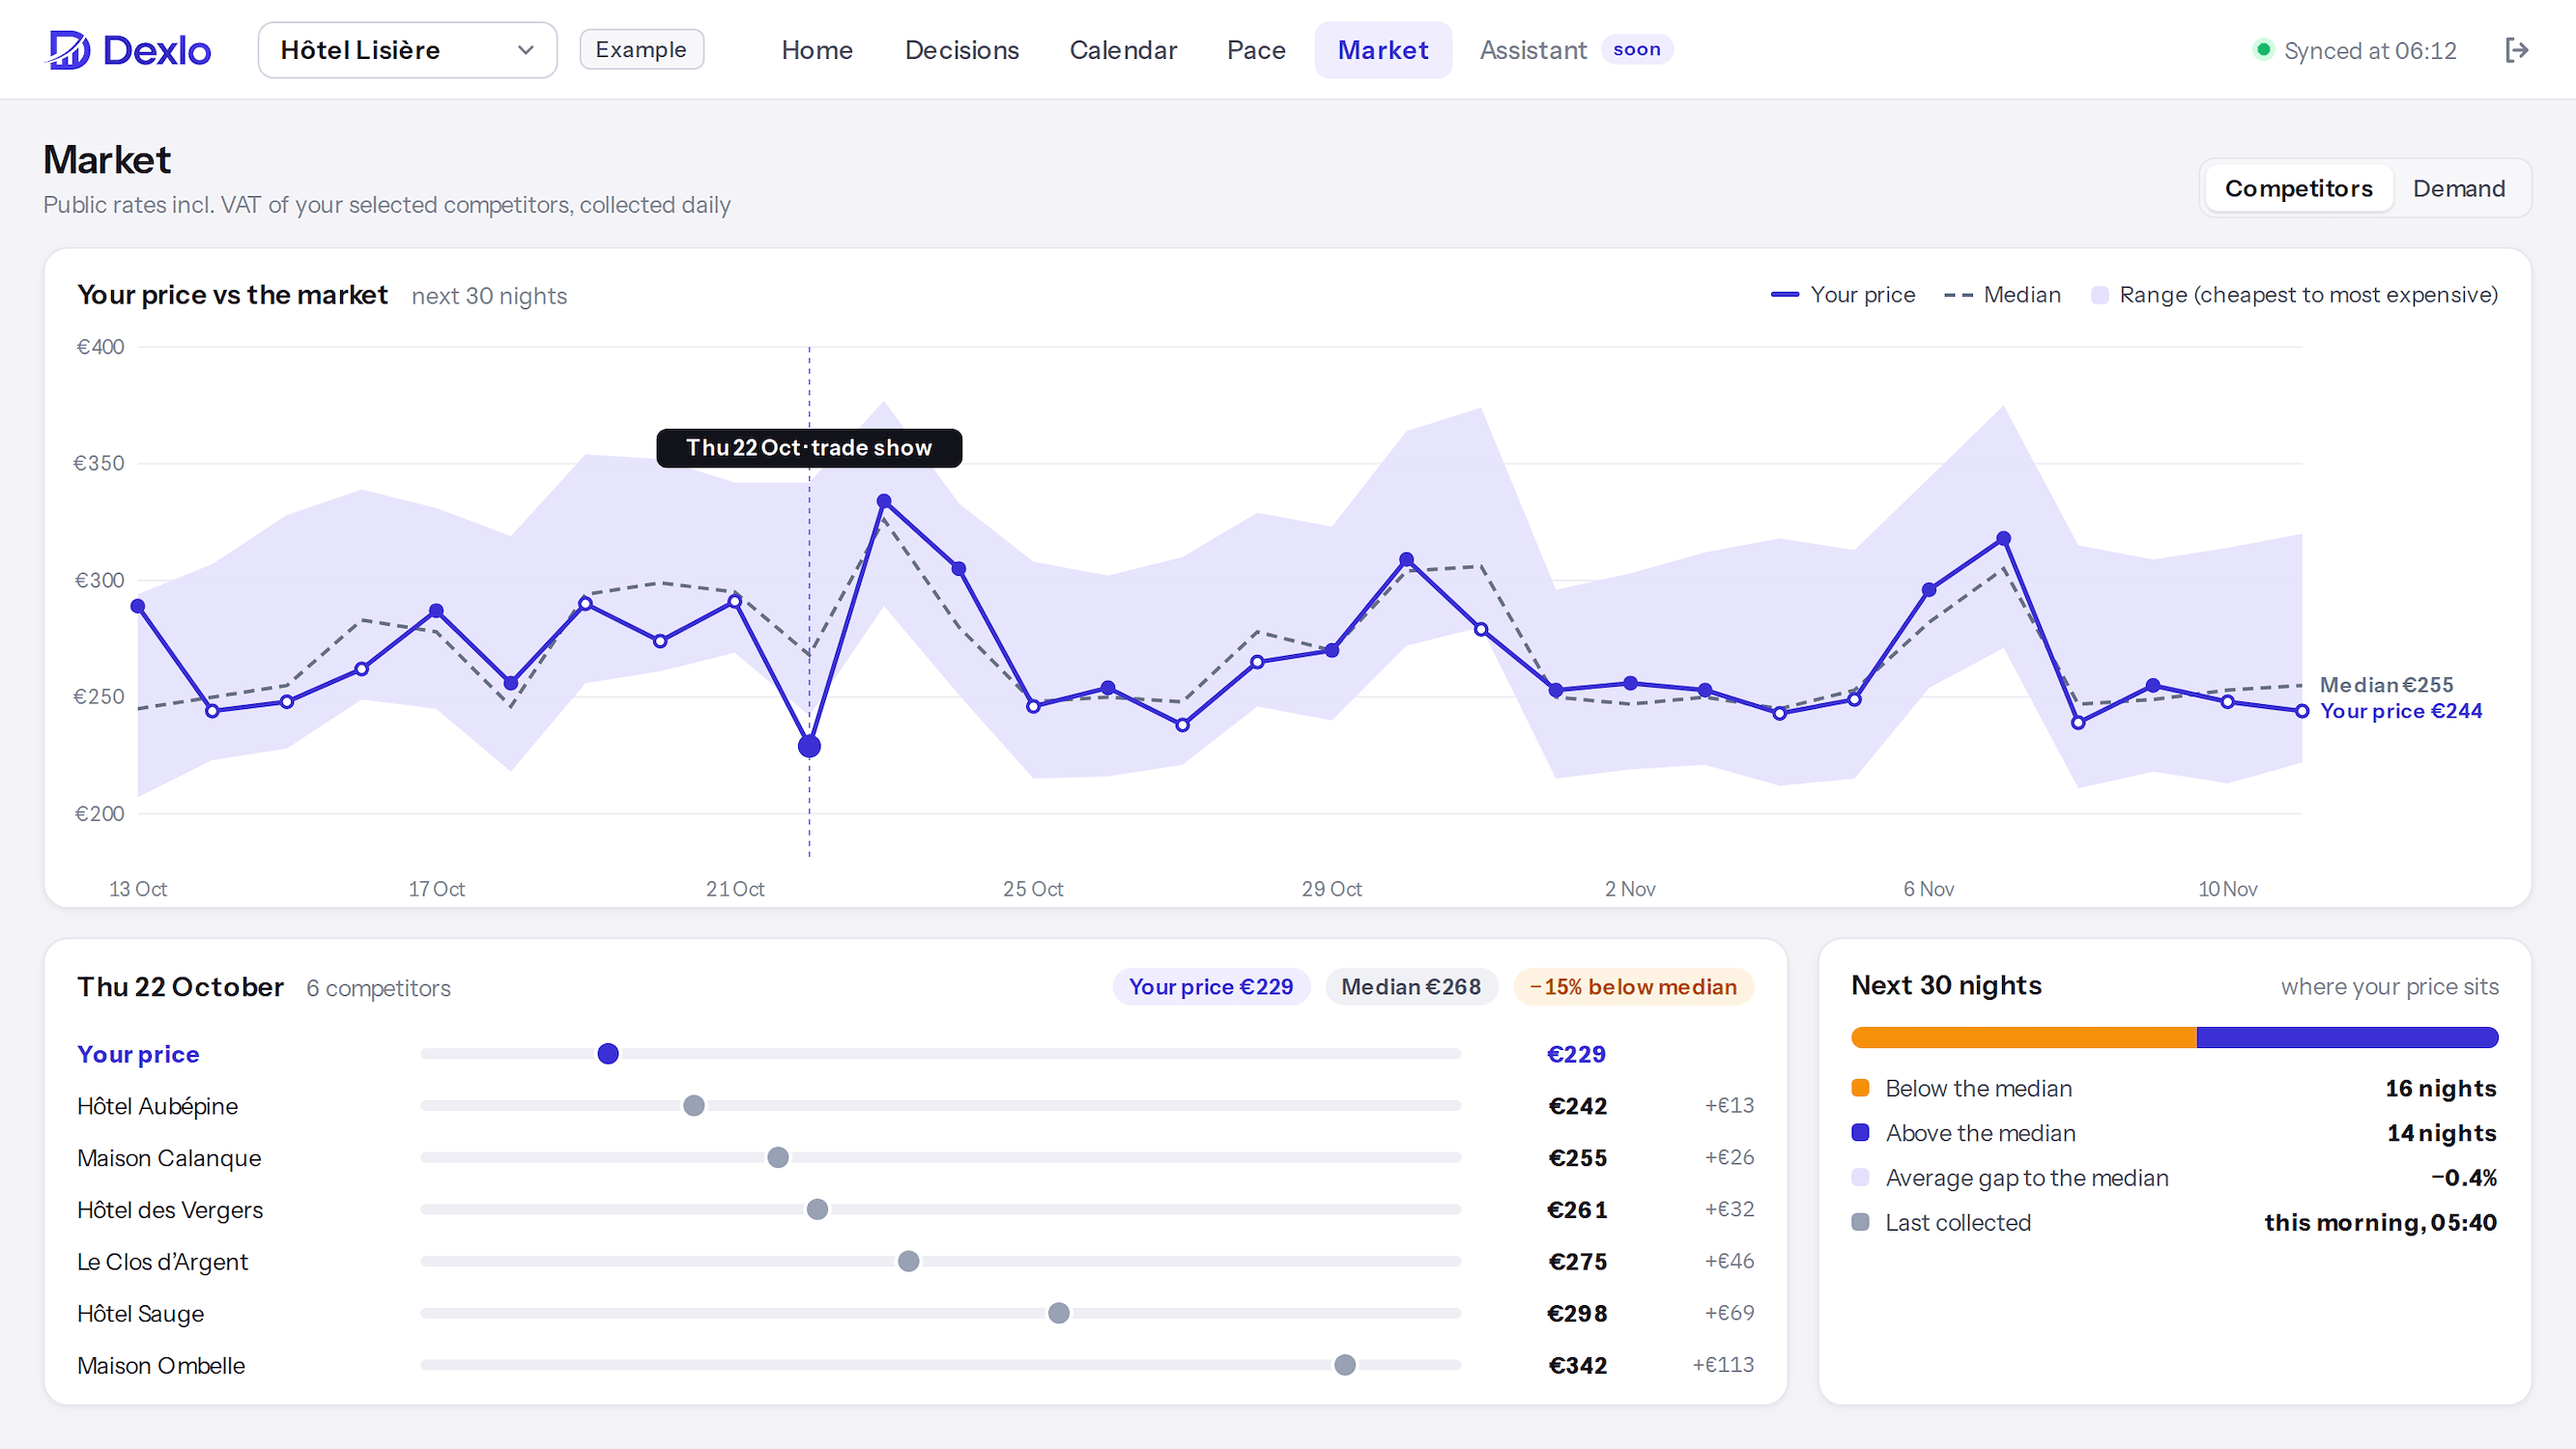Click the Median €268 pill

(1411, 987)
